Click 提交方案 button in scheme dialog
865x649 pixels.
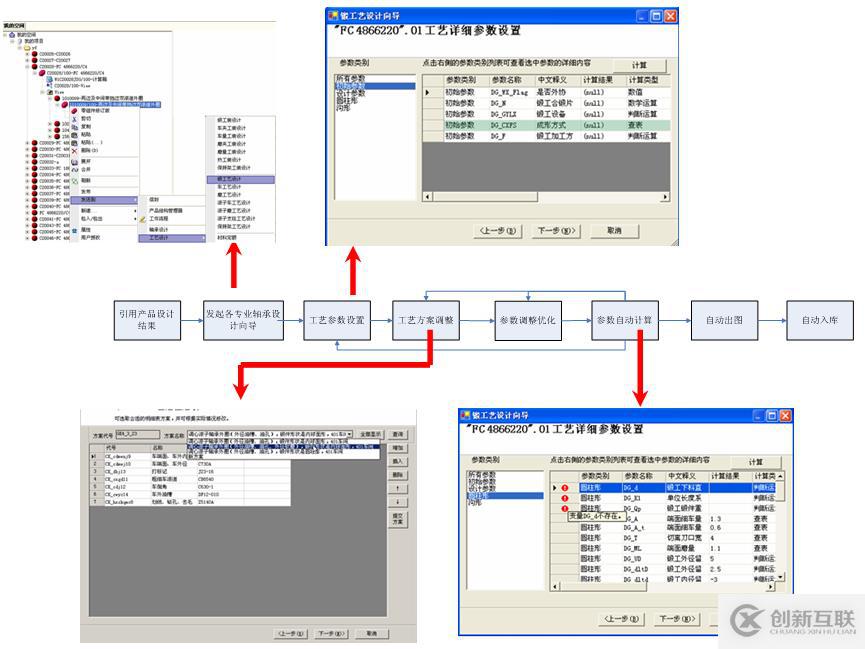pyautogui.click(x=398, y=519)
